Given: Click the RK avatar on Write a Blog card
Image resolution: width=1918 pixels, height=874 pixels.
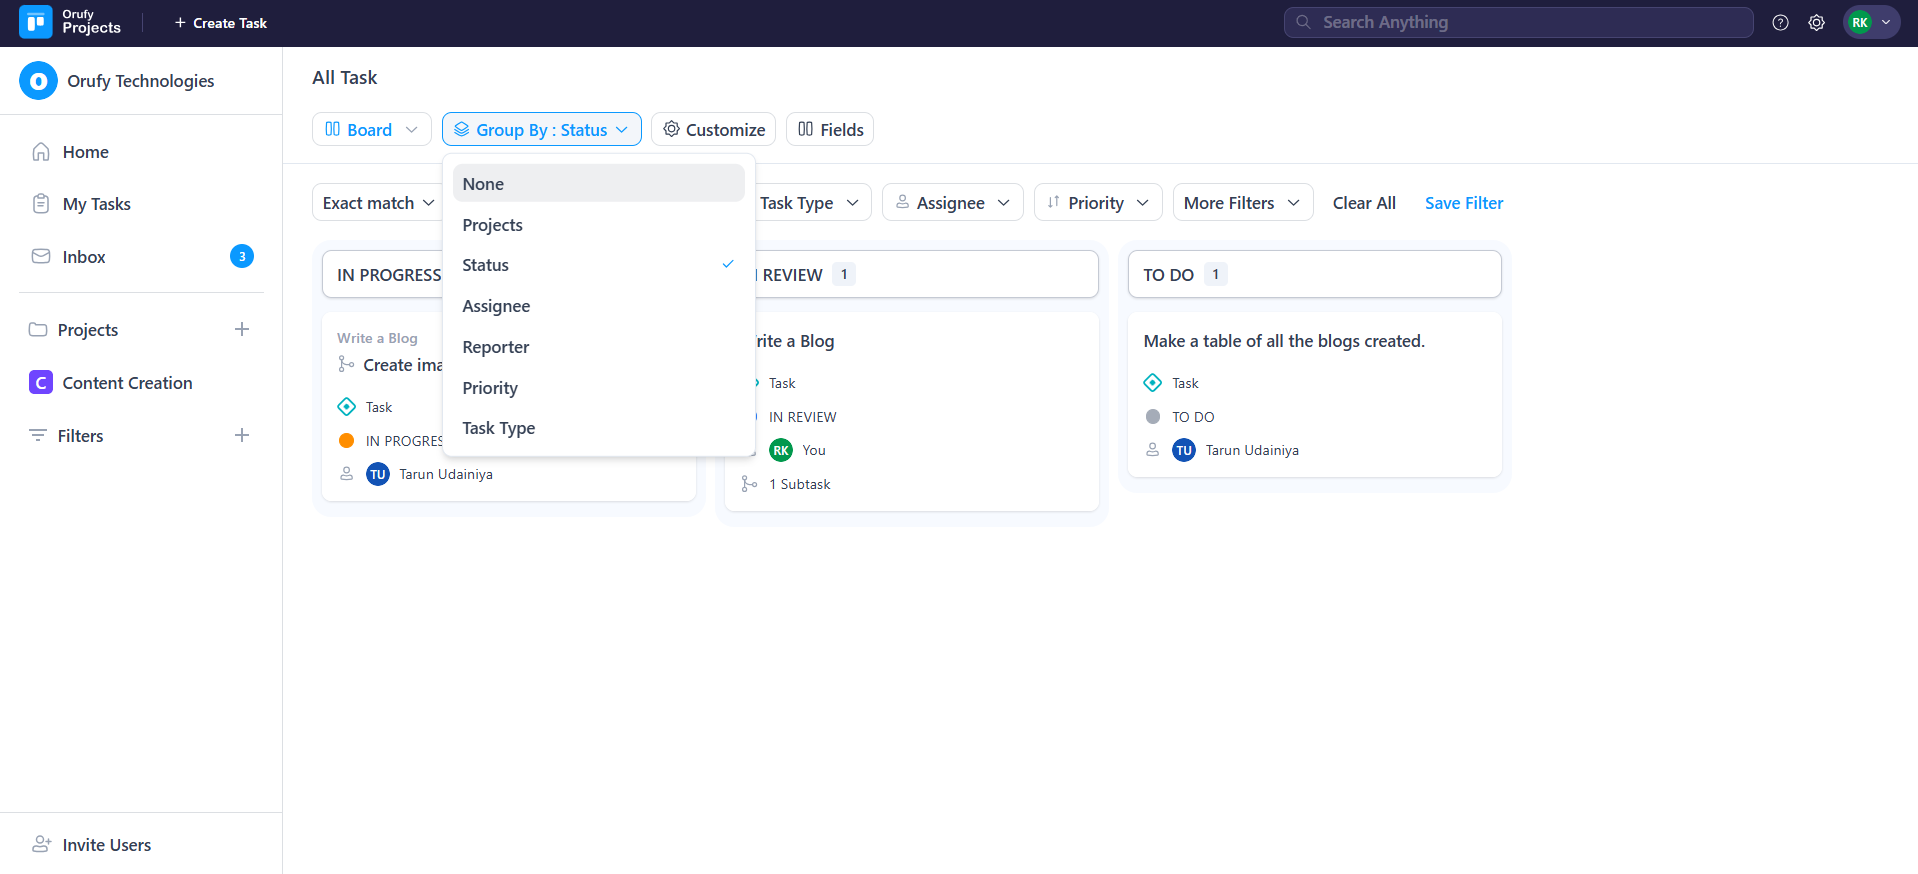Looking at the screenshot, I should click(x=781, y=451).
